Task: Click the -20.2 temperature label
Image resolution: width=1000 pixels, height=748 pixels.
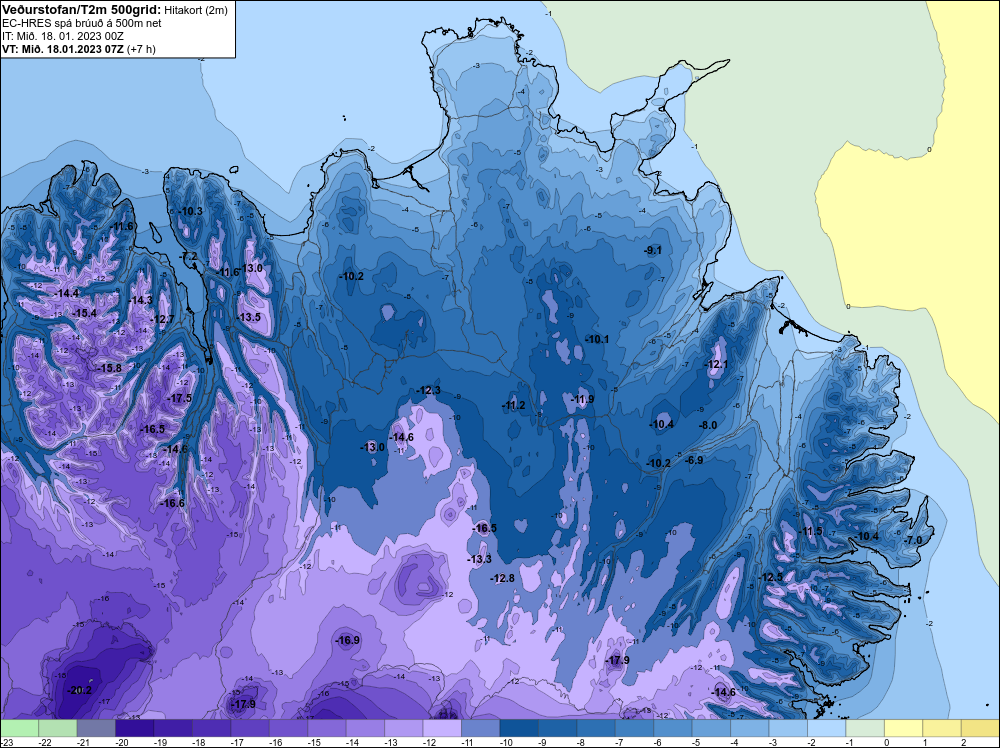Action: [80, 690]
